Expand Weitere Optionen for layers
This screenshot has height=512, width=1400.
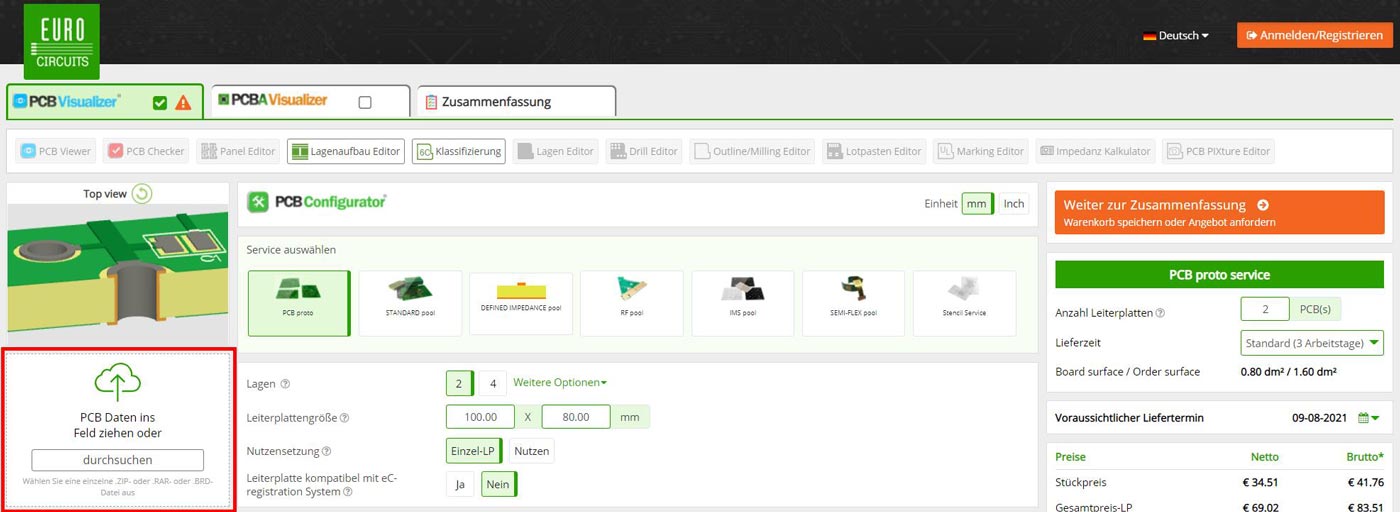[559, 383]
